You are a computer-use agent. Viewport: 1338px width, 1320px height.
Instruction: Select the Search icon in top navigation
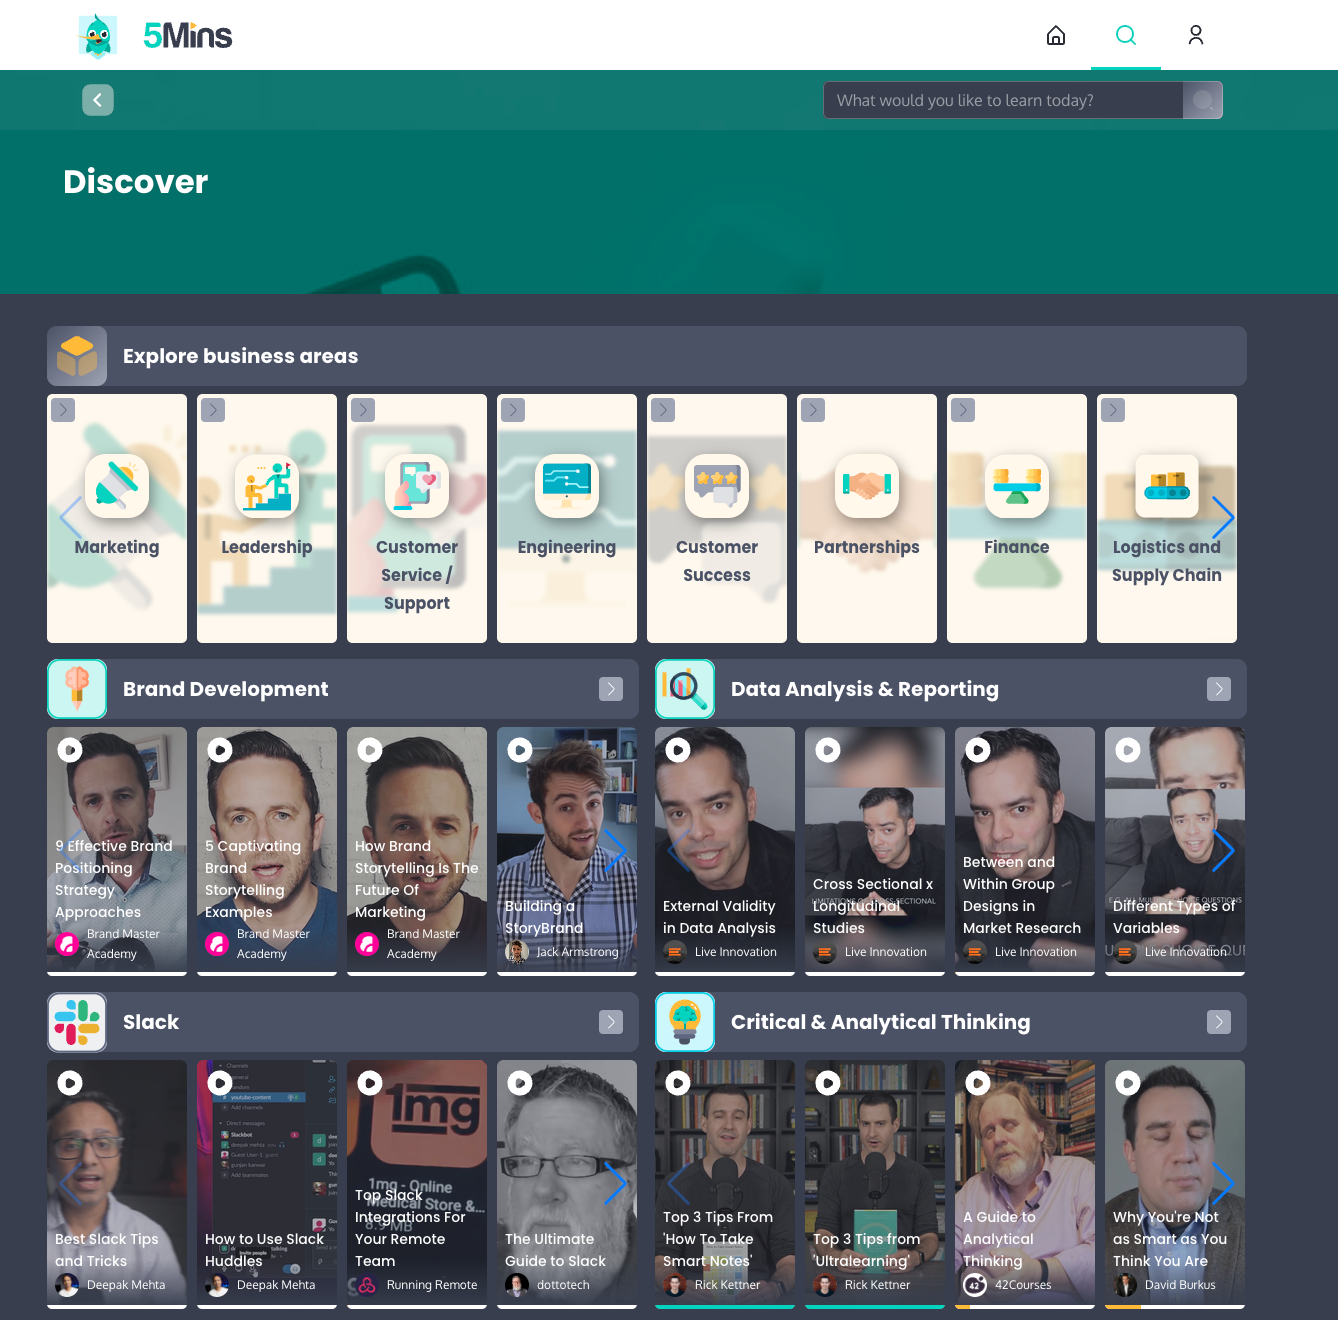[x=1126, y=35]
